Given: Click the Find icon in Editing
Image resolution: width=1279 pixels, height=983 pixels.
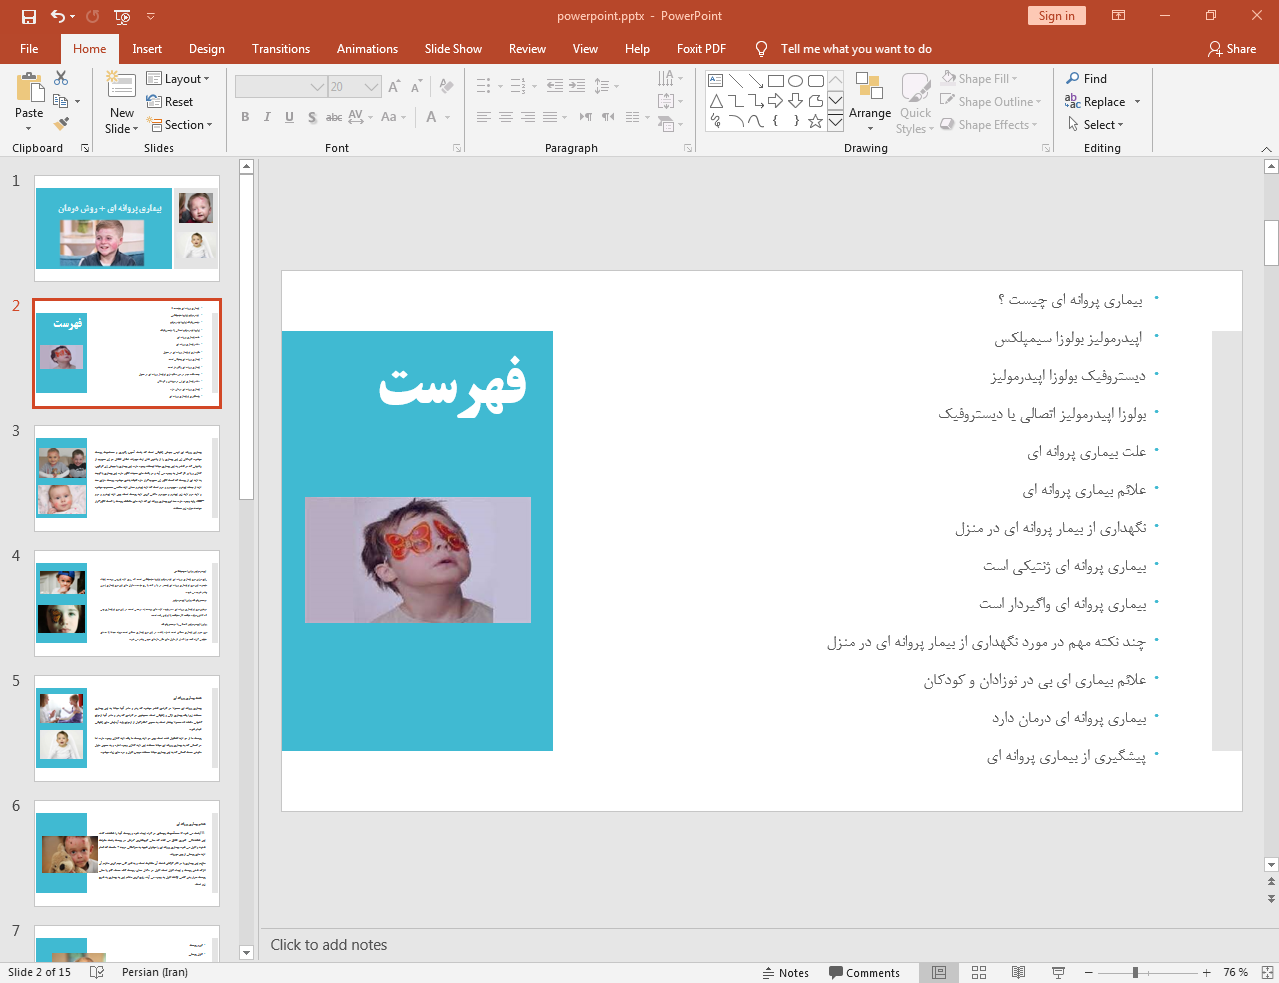Looking at the screenshot, I should 1087,79.
